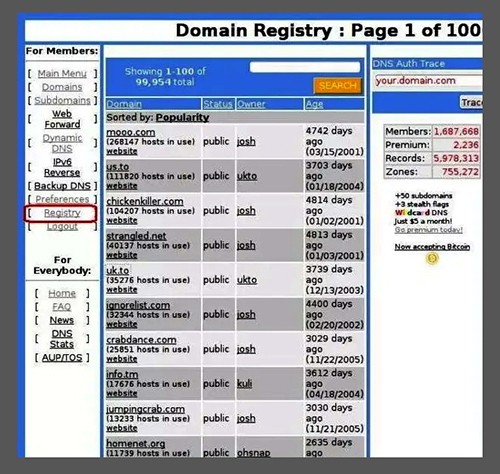The height and width of the screenshot is (474, 500).
Task: Open IPv6 Reverse page
Action: coord(62,167)
